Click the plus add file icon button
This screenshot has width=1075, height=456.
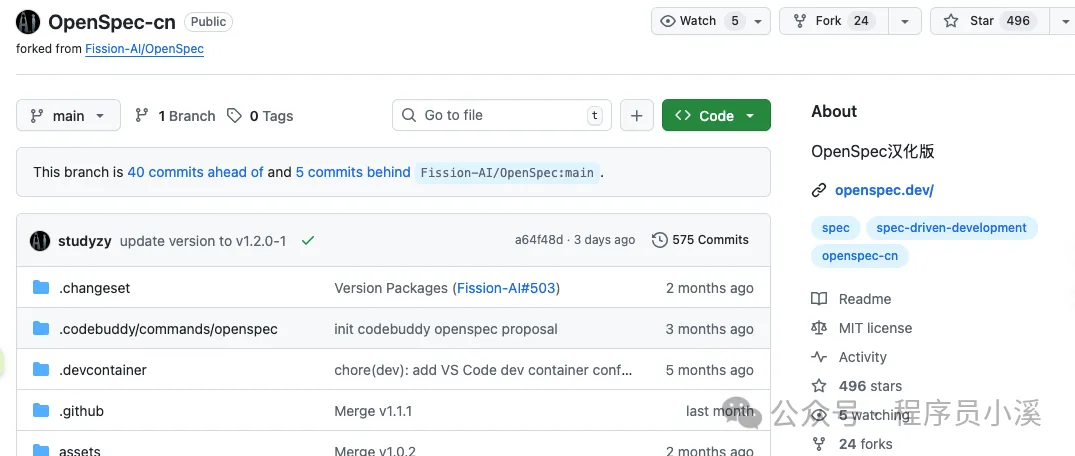[x=636, y=115]
